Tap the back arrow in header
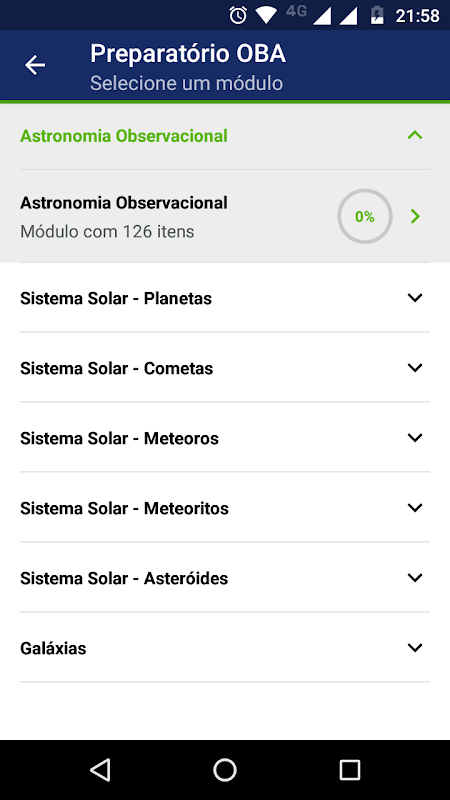Viewport: 450px width, 800px height. (x=35, y=65)
